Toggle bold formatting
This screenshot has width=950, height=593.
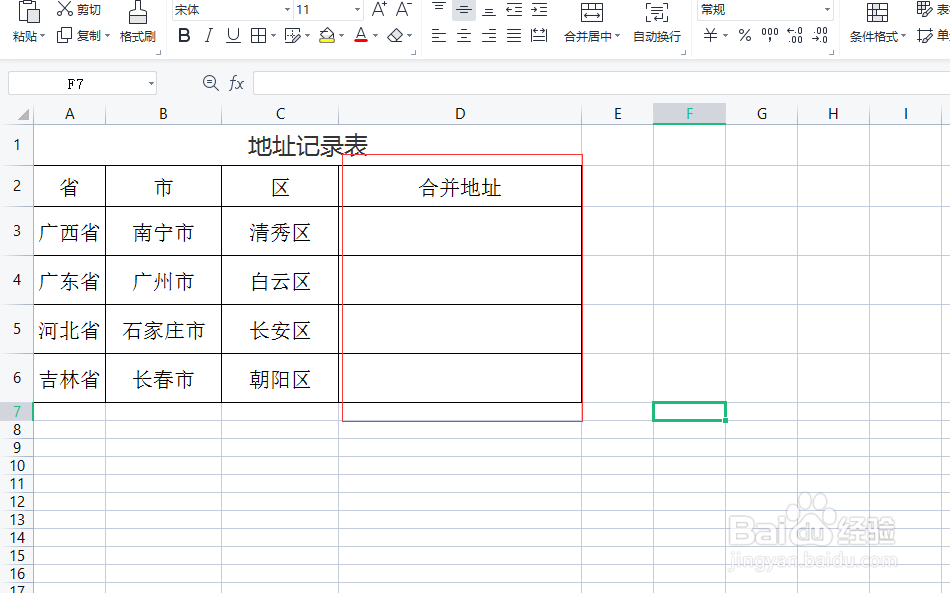[184, 36]
